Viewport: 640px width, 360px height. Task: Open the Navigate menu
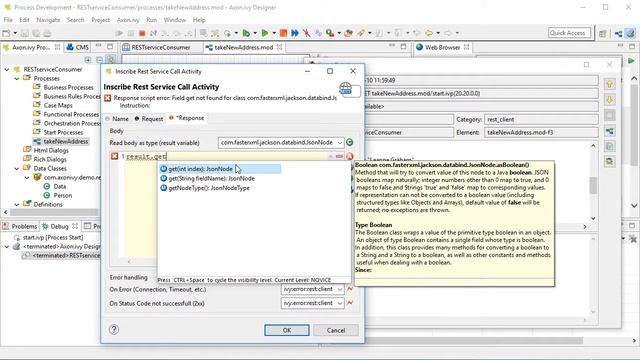click(x=48, y=20)
